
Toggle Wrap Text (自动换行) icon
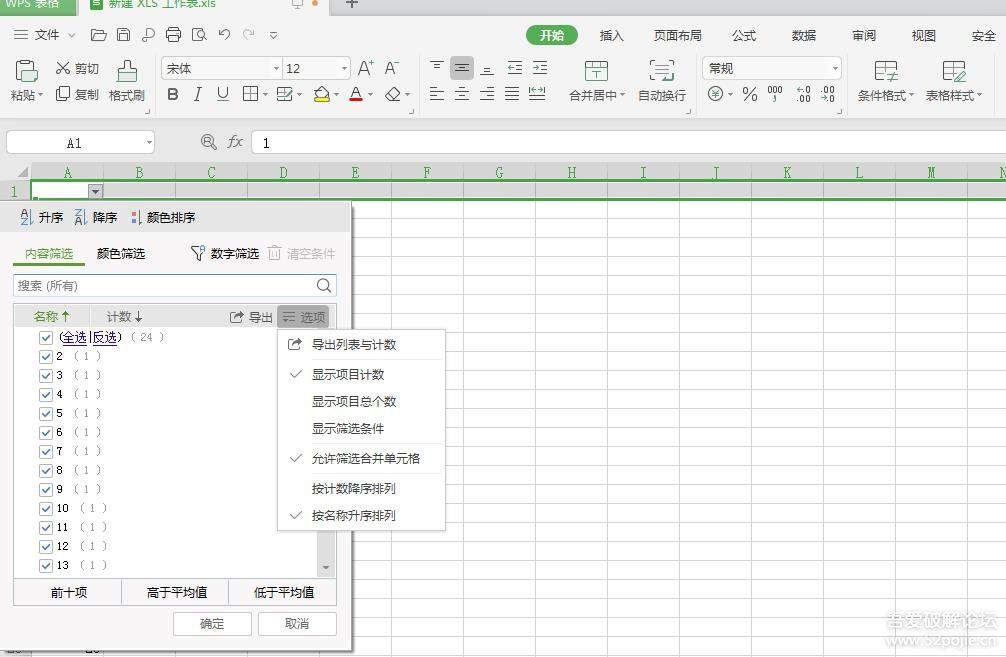pos(661,71)
